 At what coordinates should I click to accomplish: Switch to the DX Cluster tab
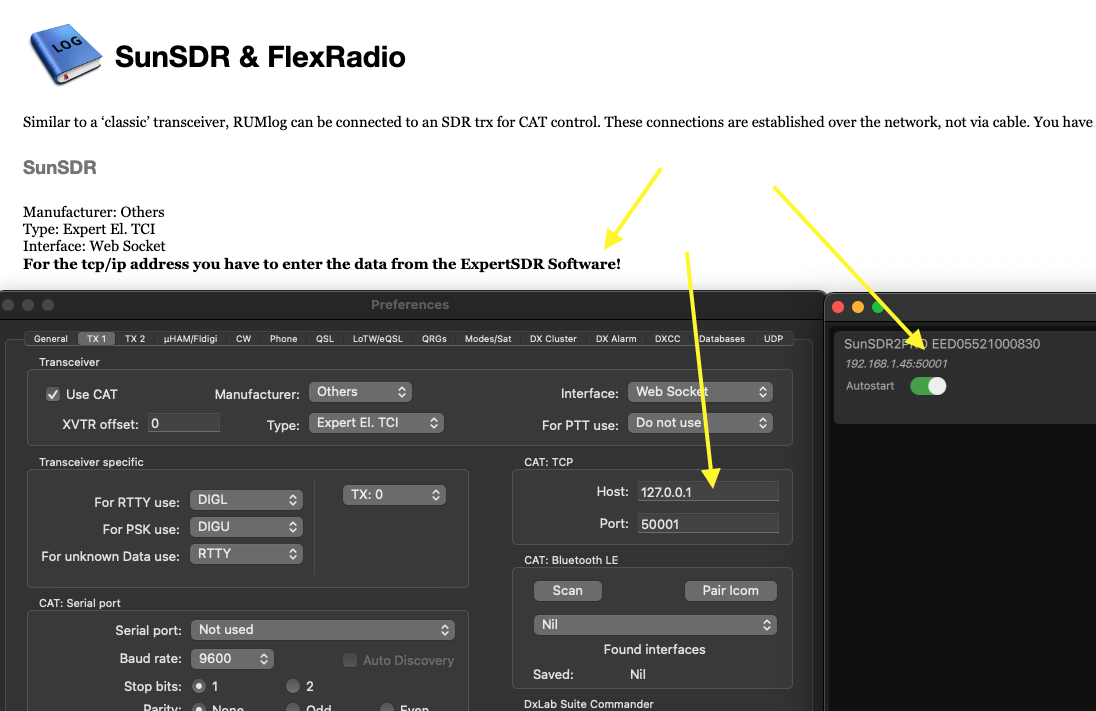click(553, 338)
